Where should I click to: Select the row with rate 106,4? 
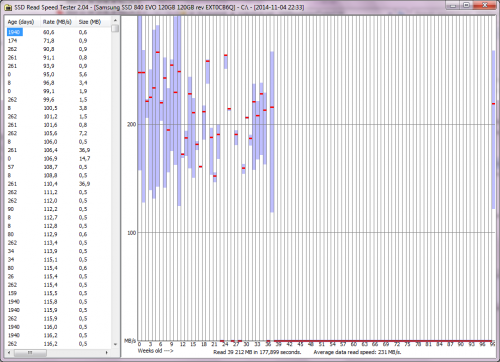[x=58, y=150]
